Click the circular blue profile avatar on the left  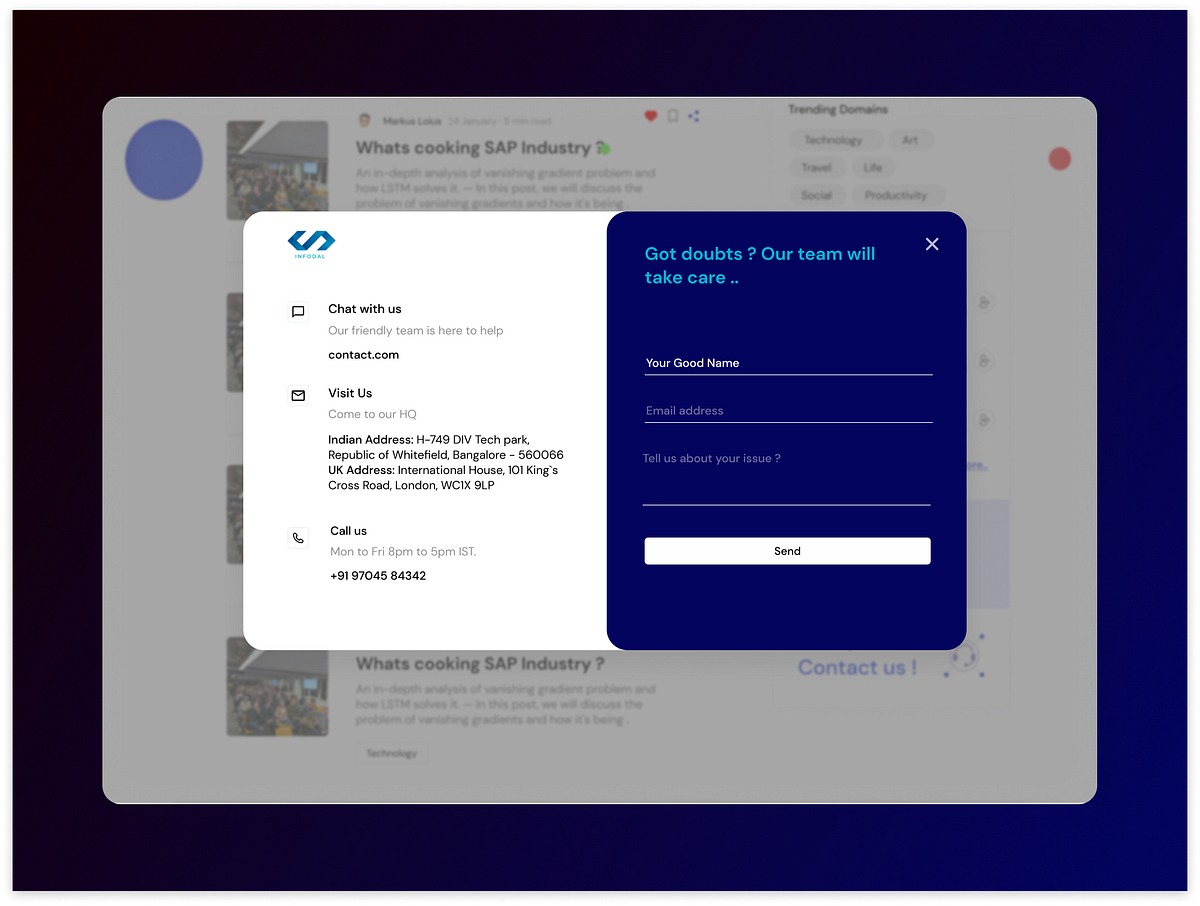click(163, 160)
